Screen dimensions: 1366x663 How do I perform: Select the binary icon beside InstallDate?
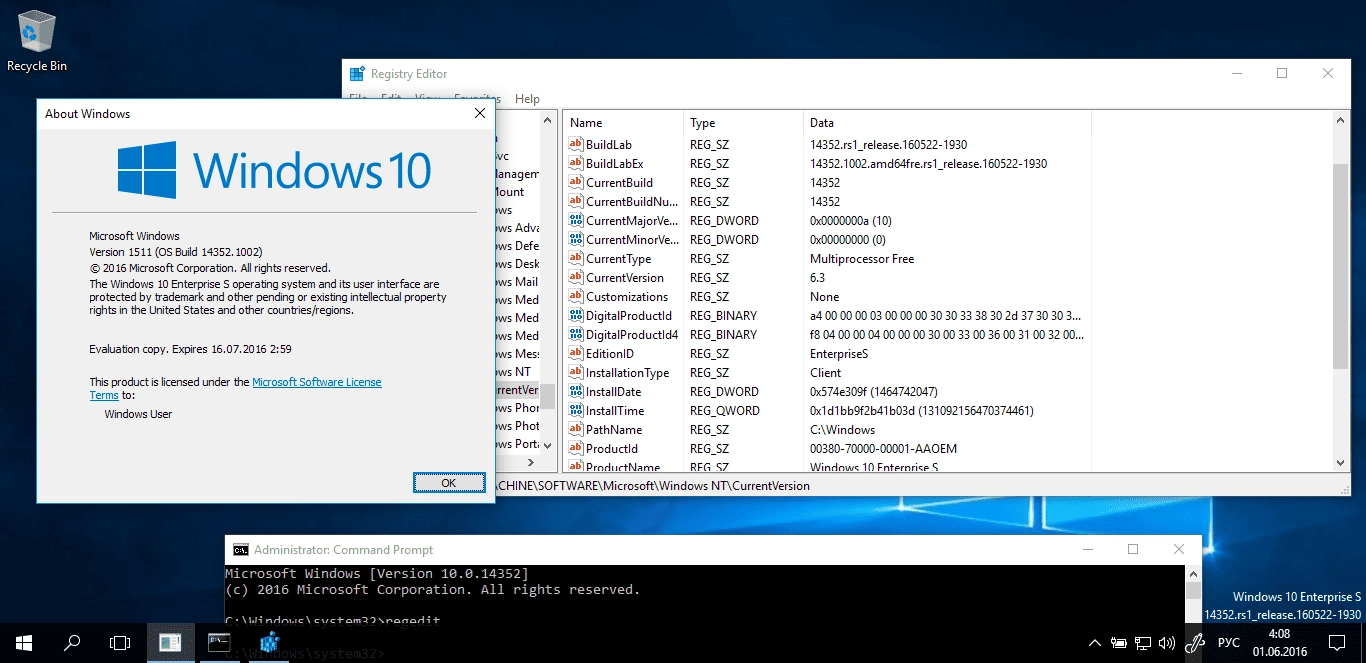pyautogui.click(x=576, y=391)
